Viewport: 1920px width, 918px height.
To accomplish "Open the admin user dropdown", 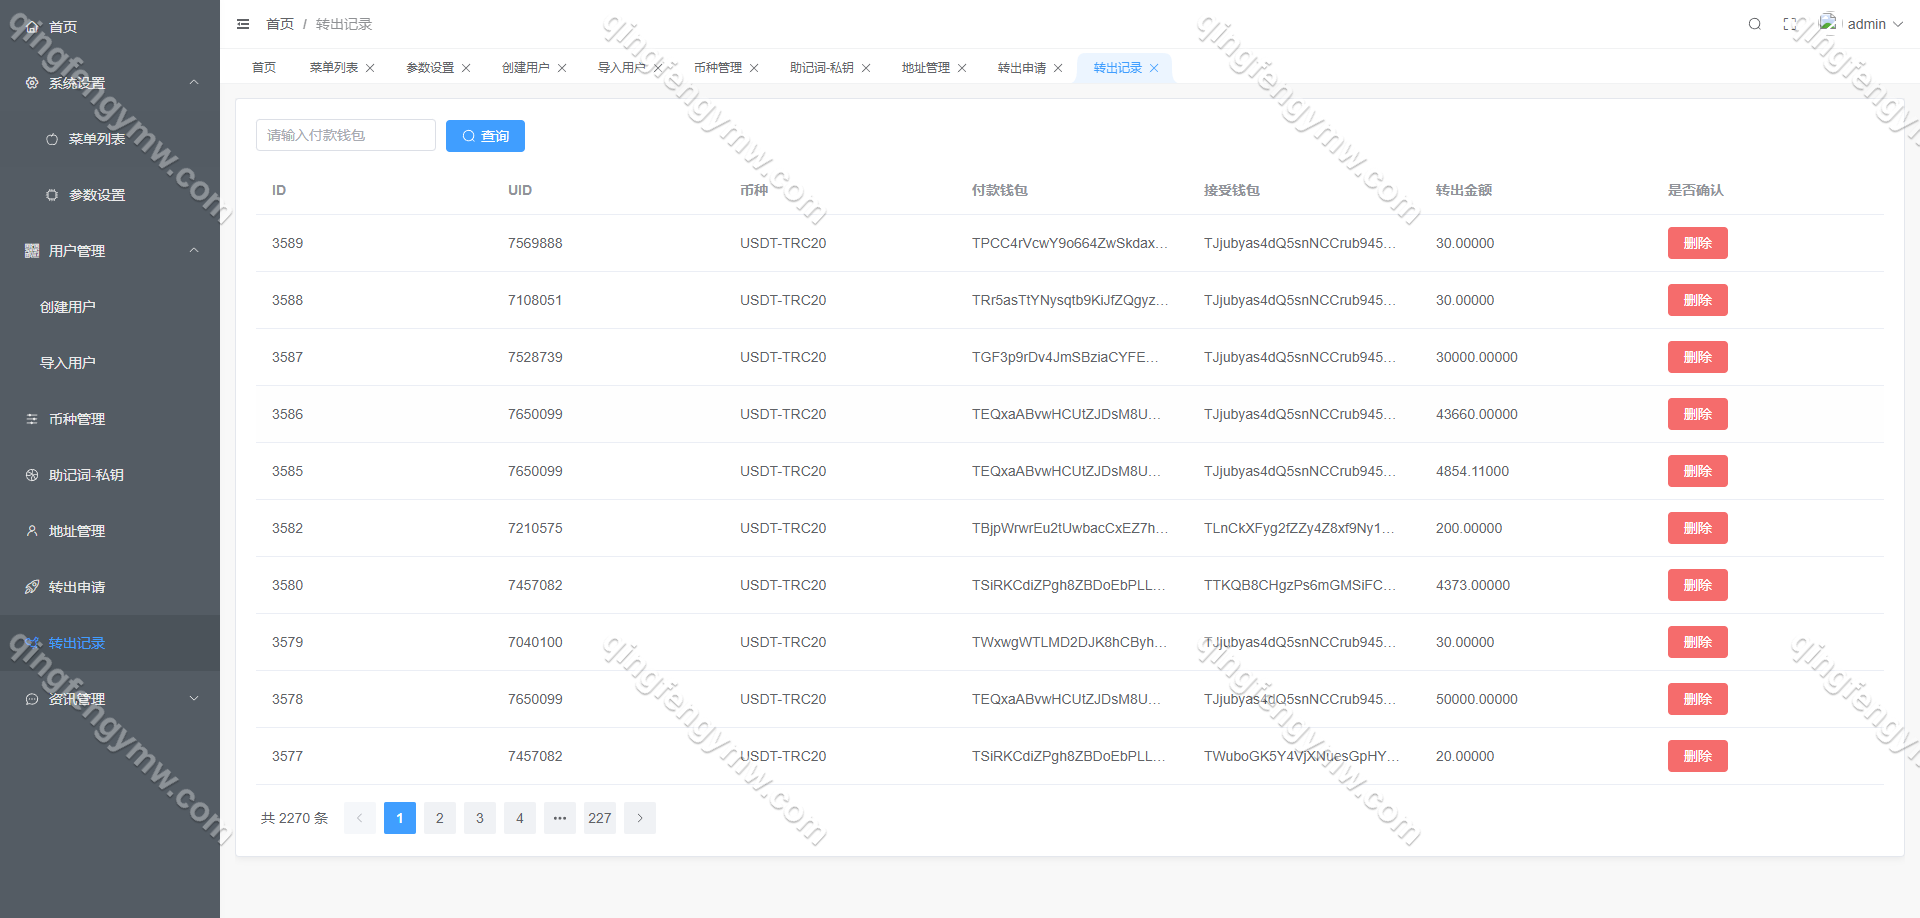I will (1875, 24).
